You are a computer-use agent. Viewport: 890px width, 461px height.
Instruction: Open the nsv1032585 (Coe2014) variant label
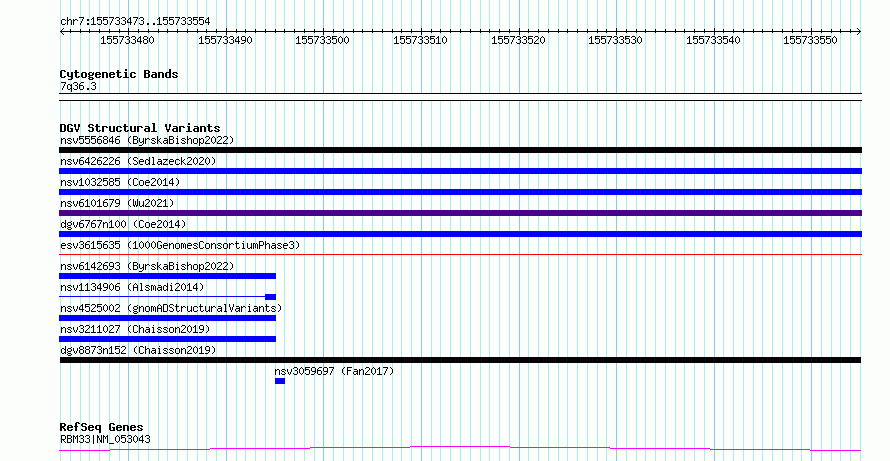pyautogui.click(x=120, y=182)
